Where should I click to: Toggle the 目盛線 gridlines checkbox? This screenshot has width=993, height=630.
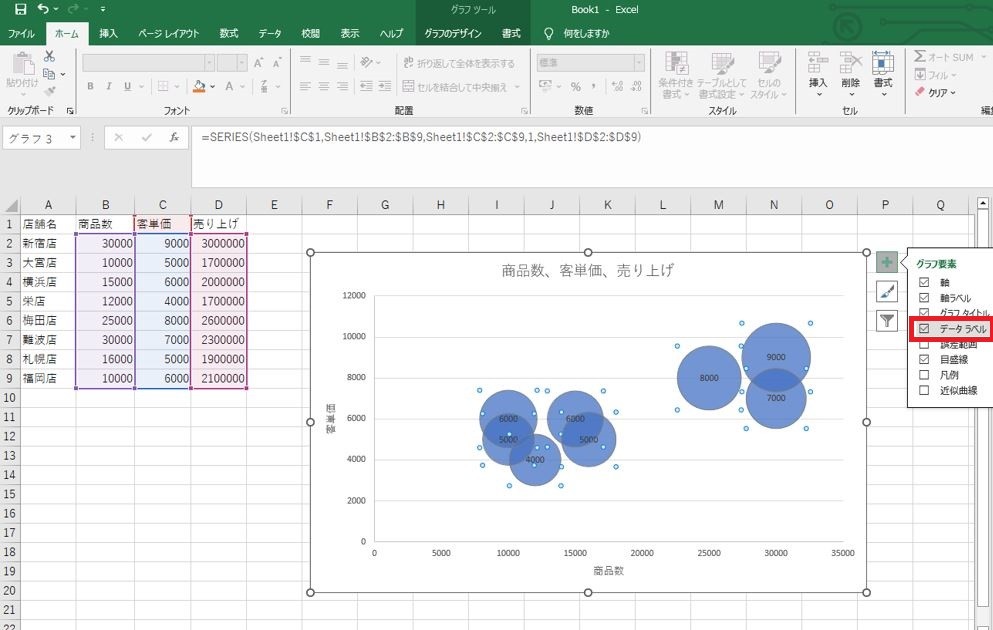[x=924, y=359]
